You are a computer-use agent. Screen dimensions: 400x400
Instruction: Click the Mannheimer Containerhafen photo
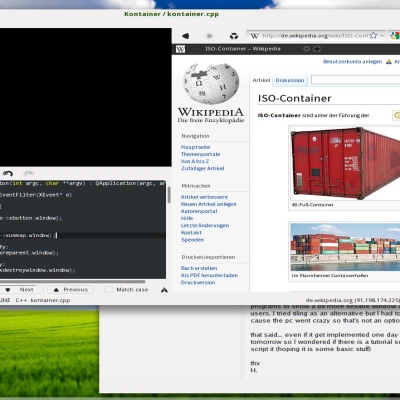point(345,247)
